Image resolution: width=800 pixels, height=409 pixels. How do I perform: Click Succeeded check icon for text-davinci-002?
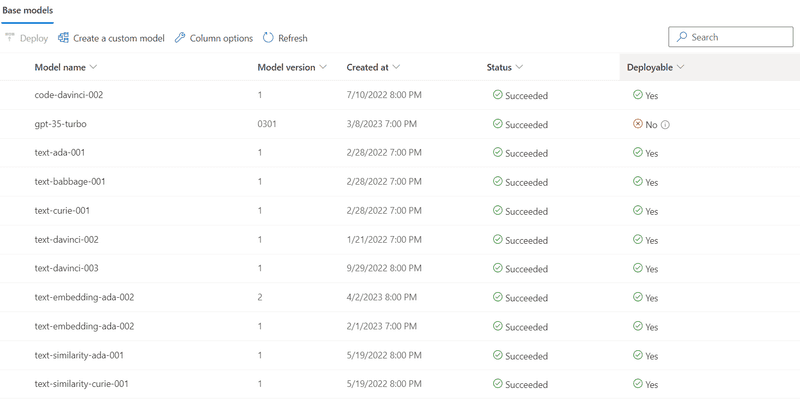click(x=497, y=239)
